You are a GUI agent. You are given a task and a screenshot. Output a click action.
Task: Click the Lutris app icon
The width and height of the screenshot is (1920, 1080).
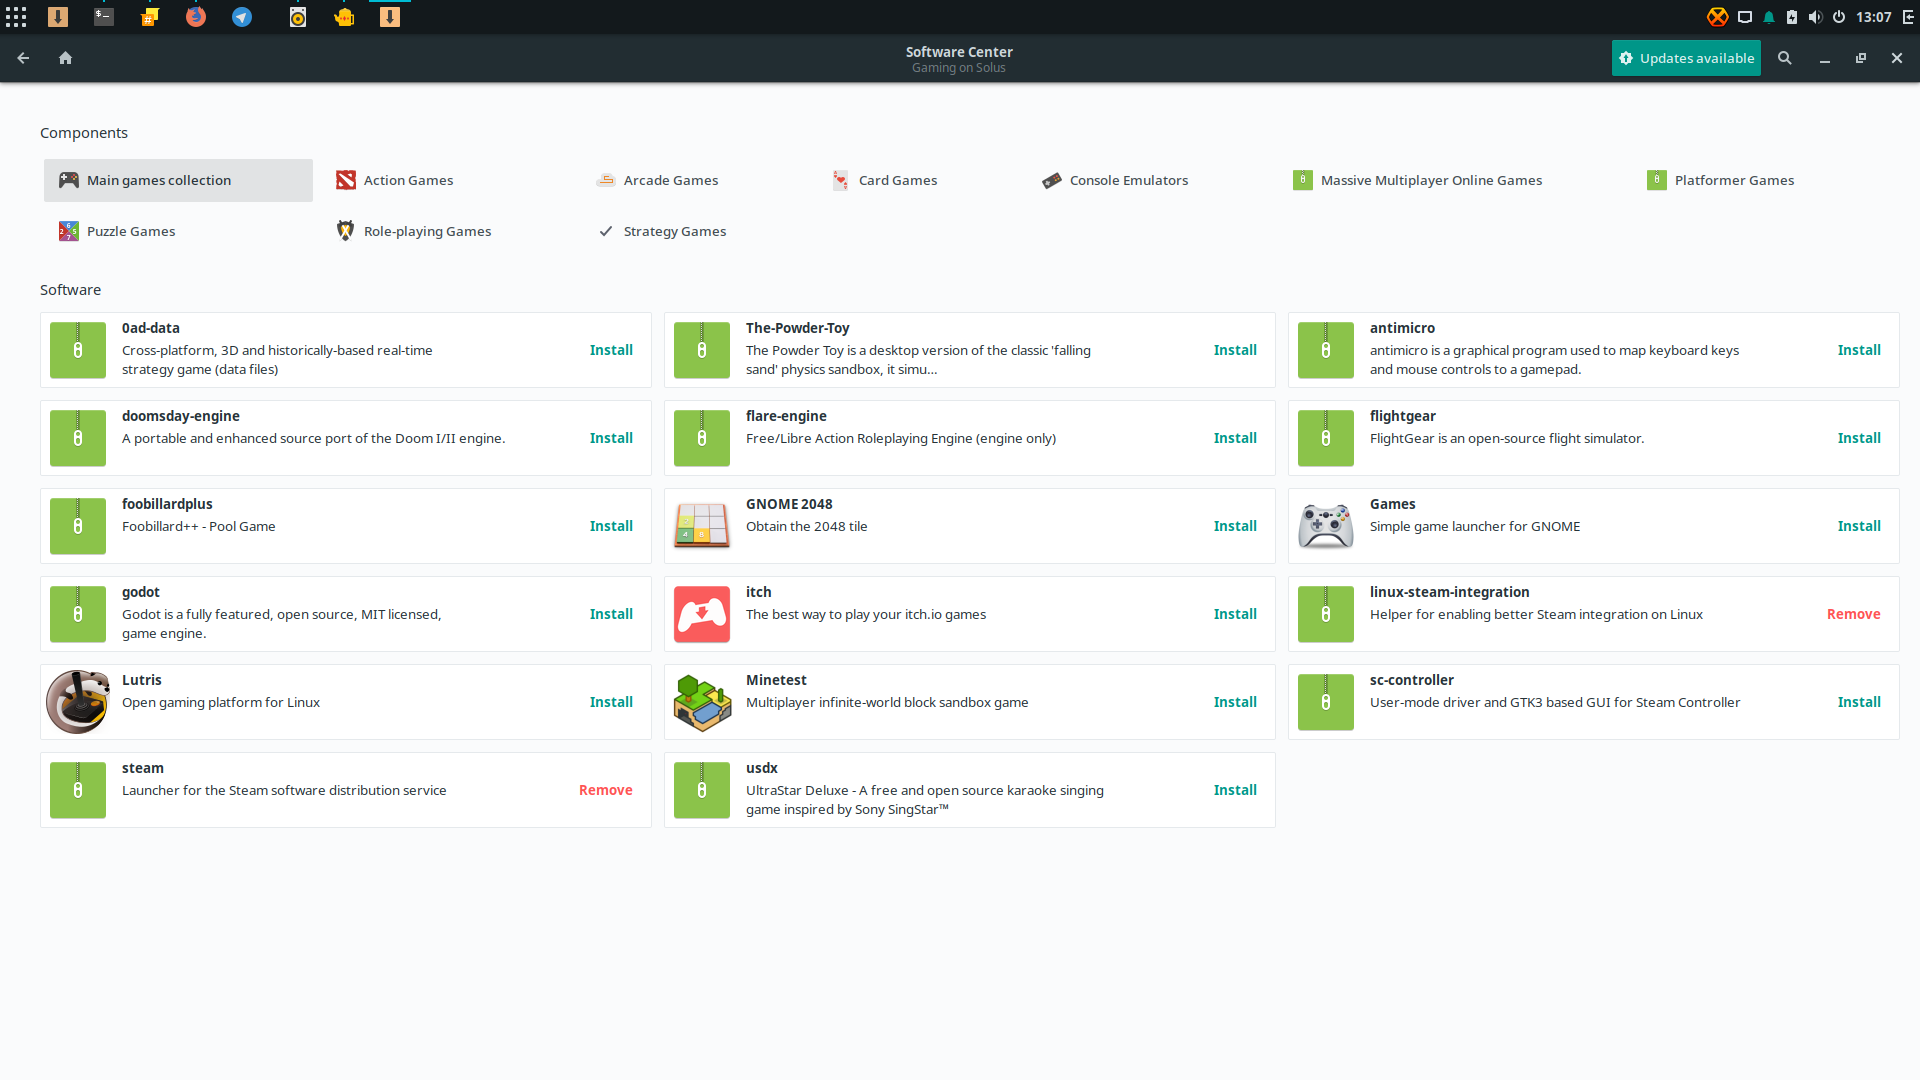78,702
